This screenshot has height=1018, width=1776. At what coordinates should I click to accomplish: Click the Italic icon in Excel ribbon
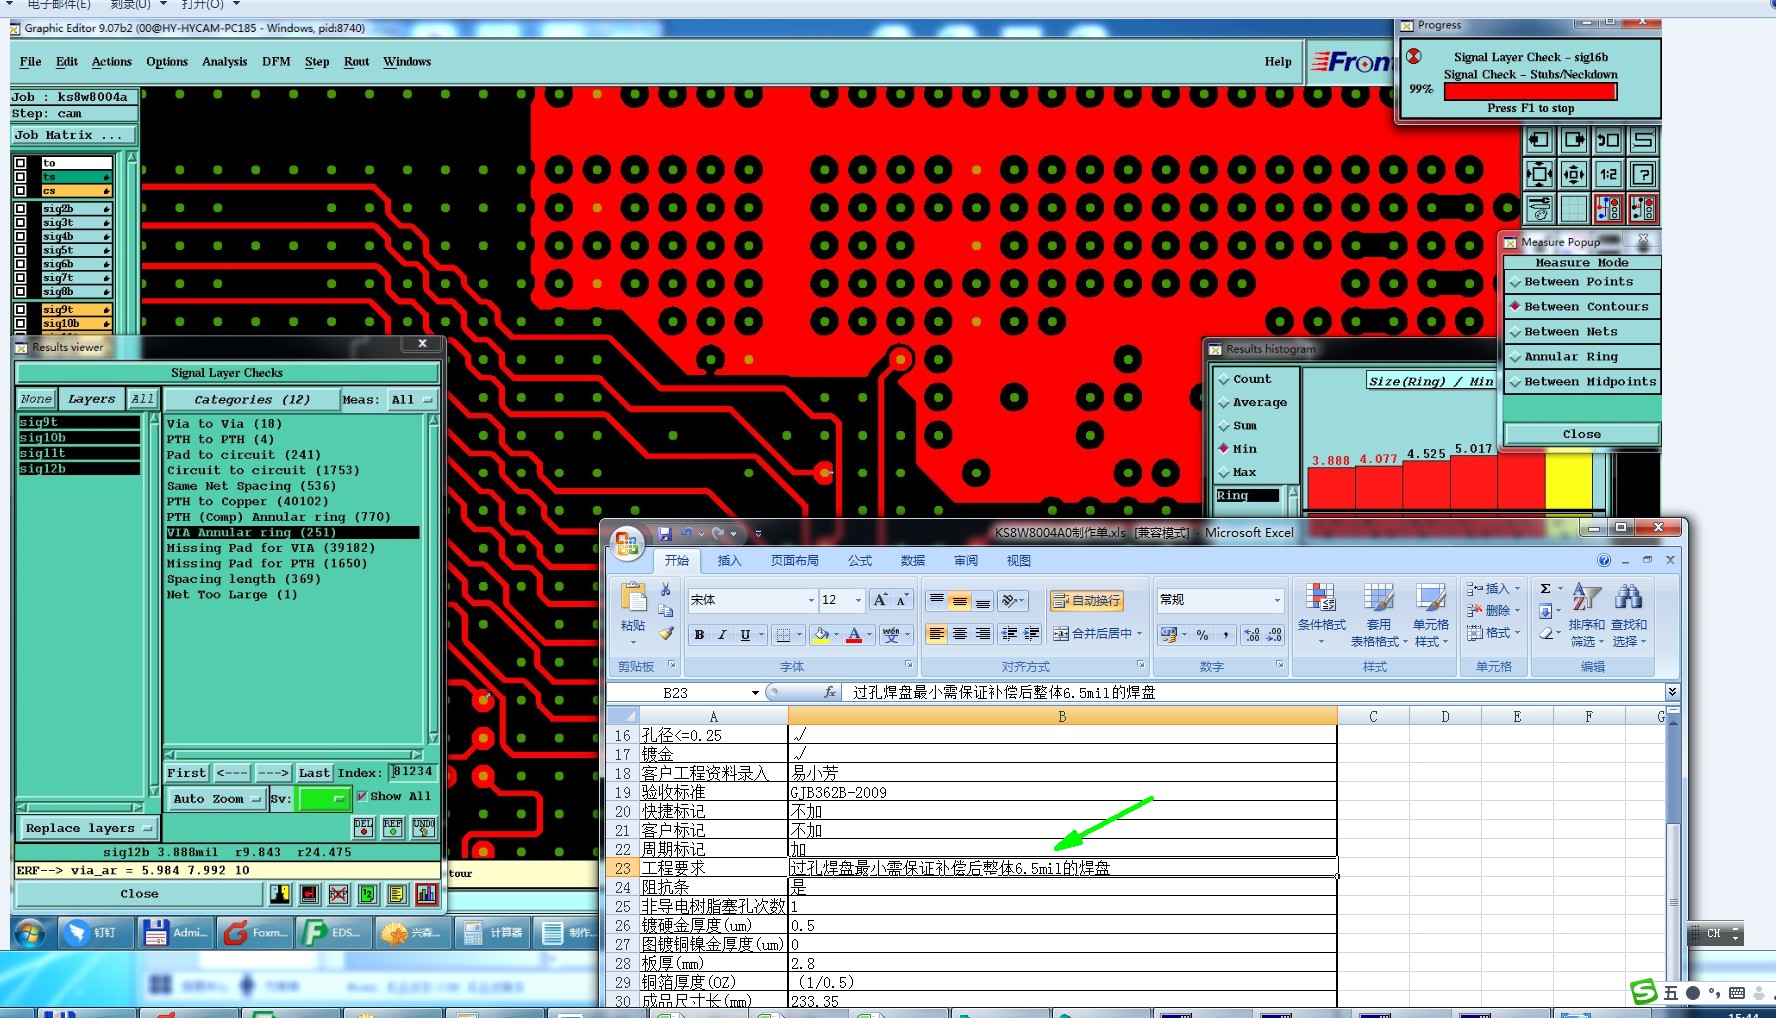(x=722, y=635)
